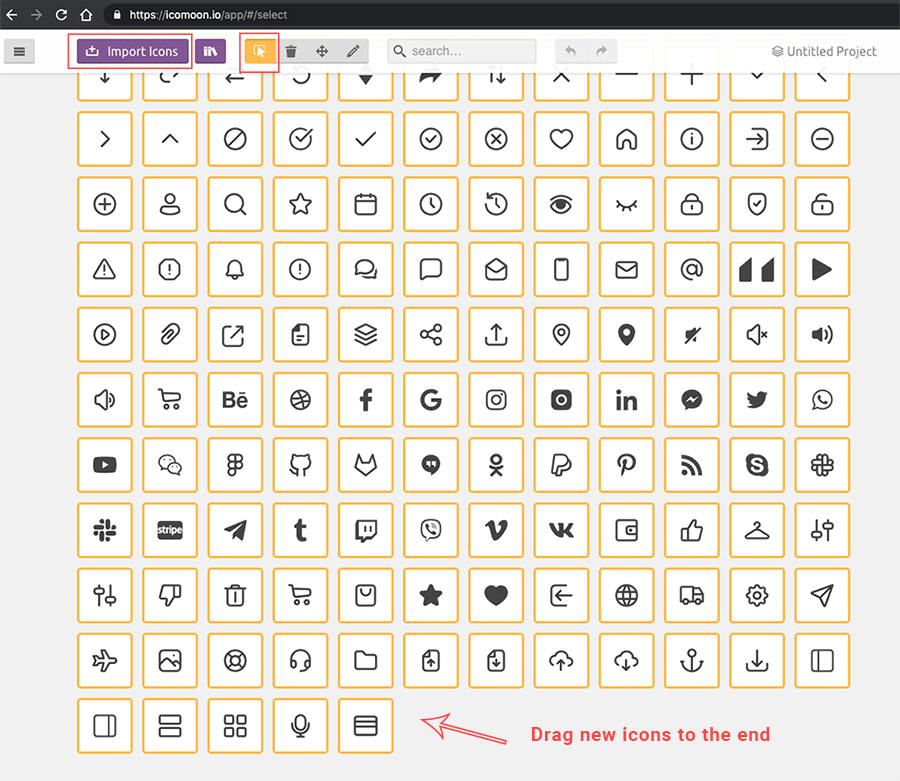Select the Facebook icon in the grid
Image resolution: width=900 pixels, height=781 pixels.
(x=366, y=400)
